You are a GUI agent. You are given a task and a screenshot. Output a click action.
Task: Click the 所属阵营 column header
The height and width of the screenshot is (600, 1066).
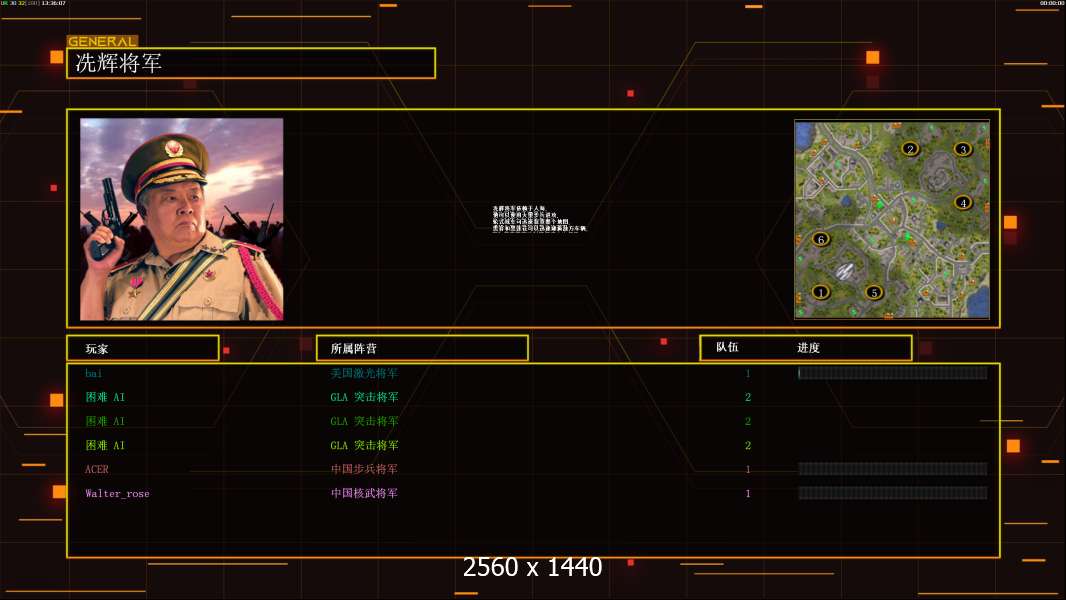[x=354, y=349]
